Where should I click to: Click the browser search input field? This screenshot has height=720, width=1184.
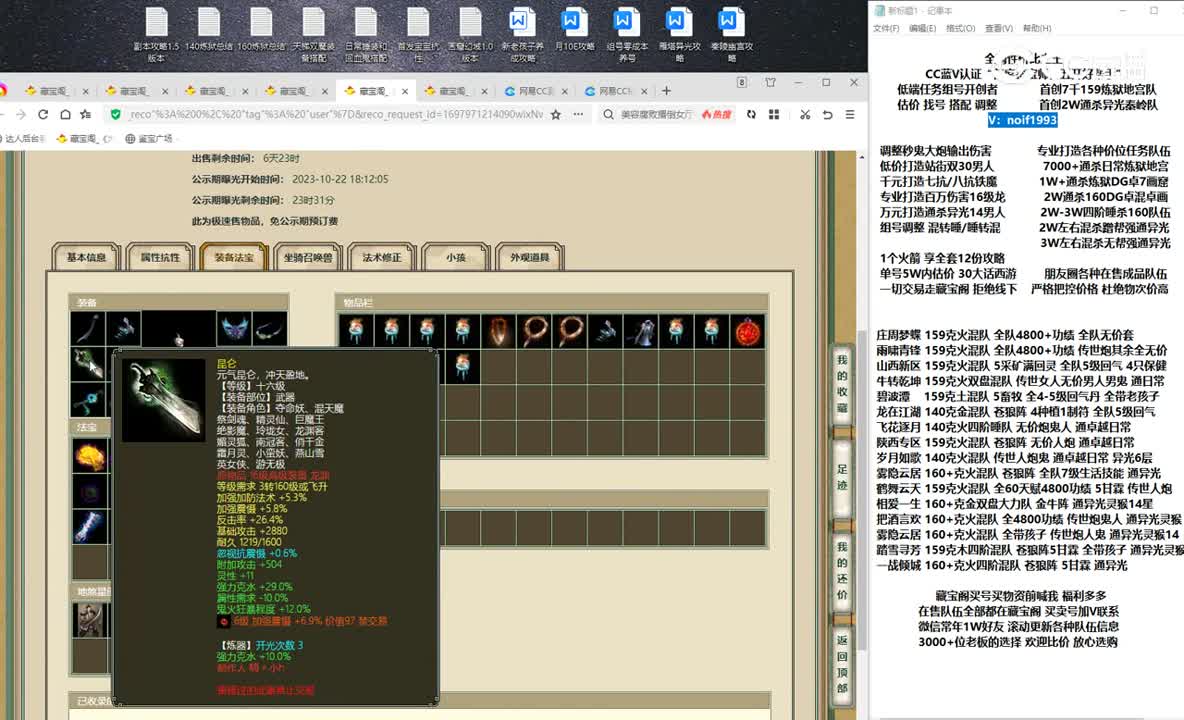coord(655,114)
